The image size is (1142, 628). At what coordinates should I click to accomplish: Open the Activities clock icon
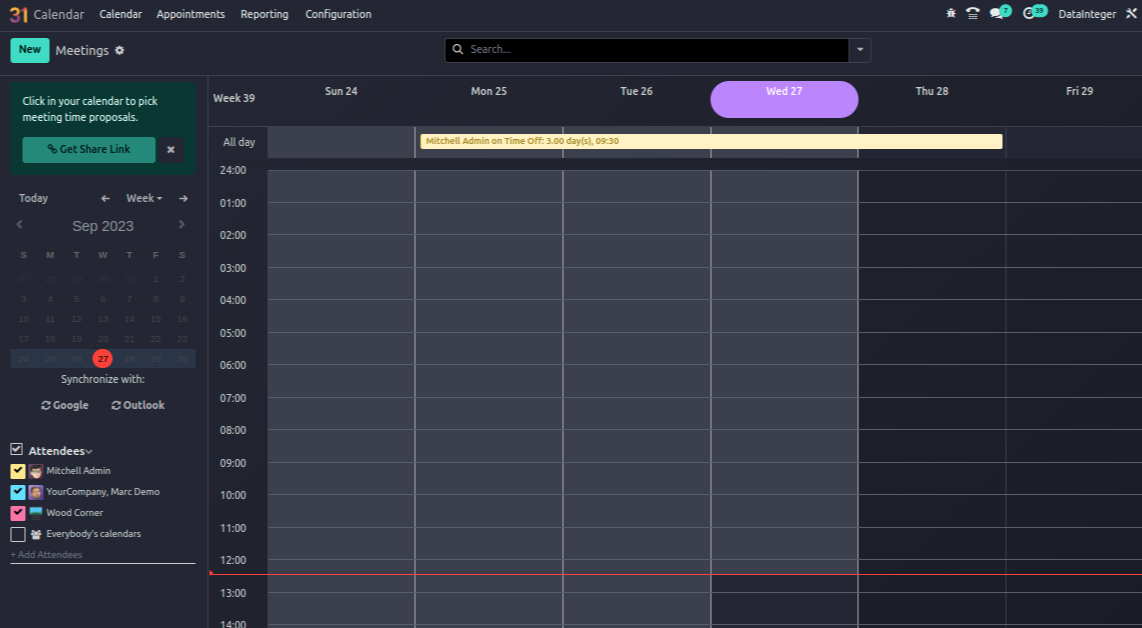coord(1028,13)
